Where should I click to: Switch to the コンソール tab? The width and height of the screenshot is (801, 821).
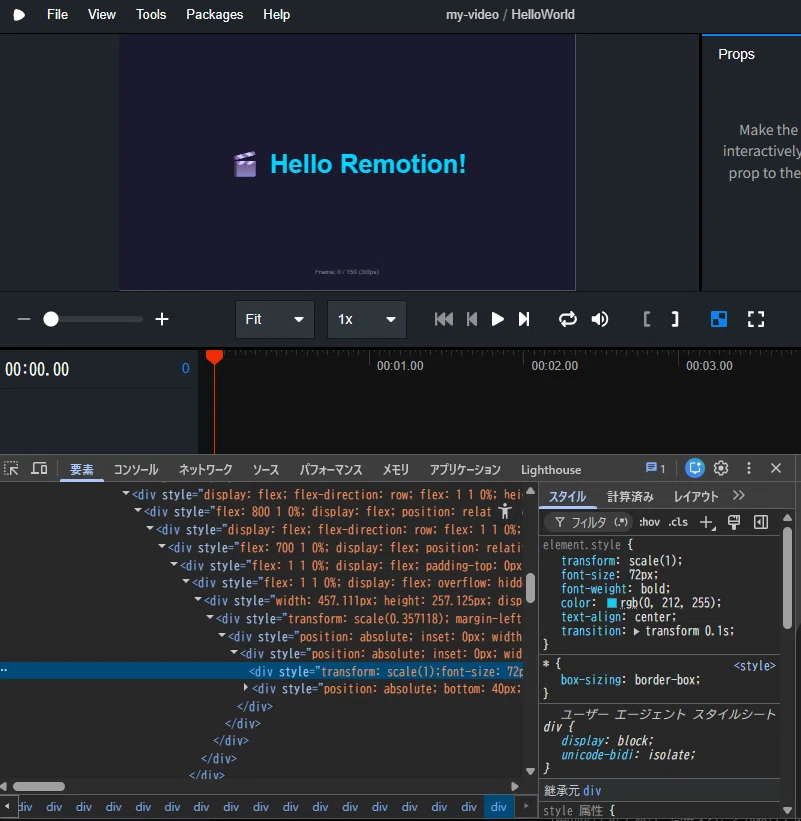136,470
